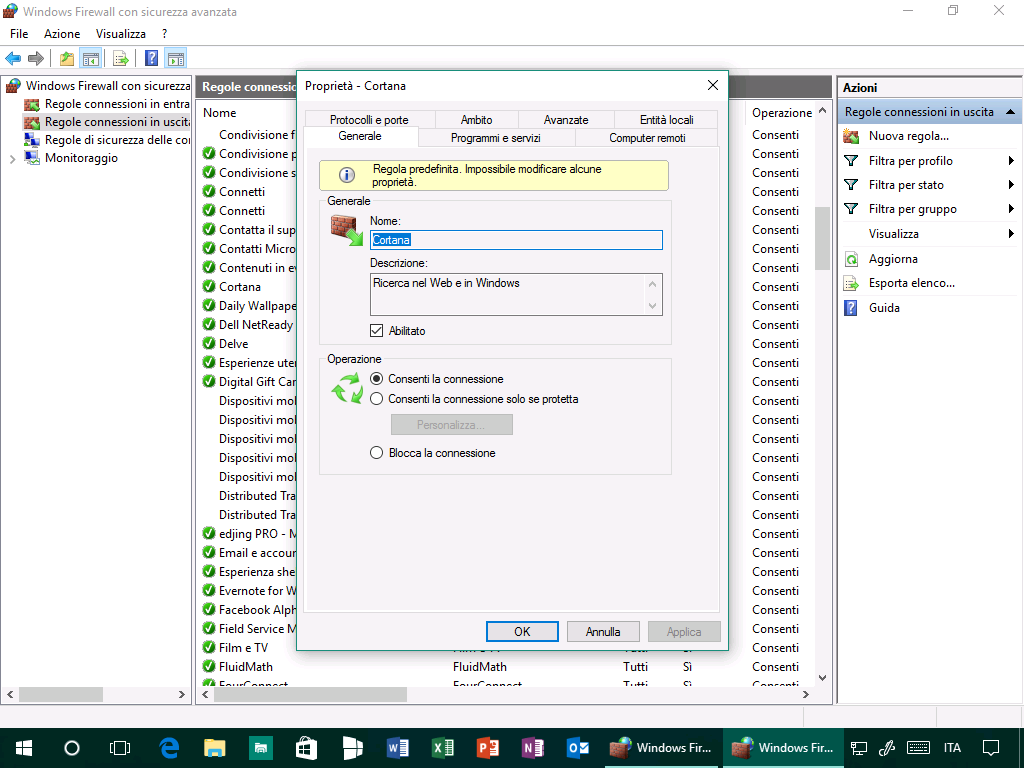Screen dimensions: 1024x768
Task: Click the rules list vertical scrollbar thumb
Action: tap(822, 238)
